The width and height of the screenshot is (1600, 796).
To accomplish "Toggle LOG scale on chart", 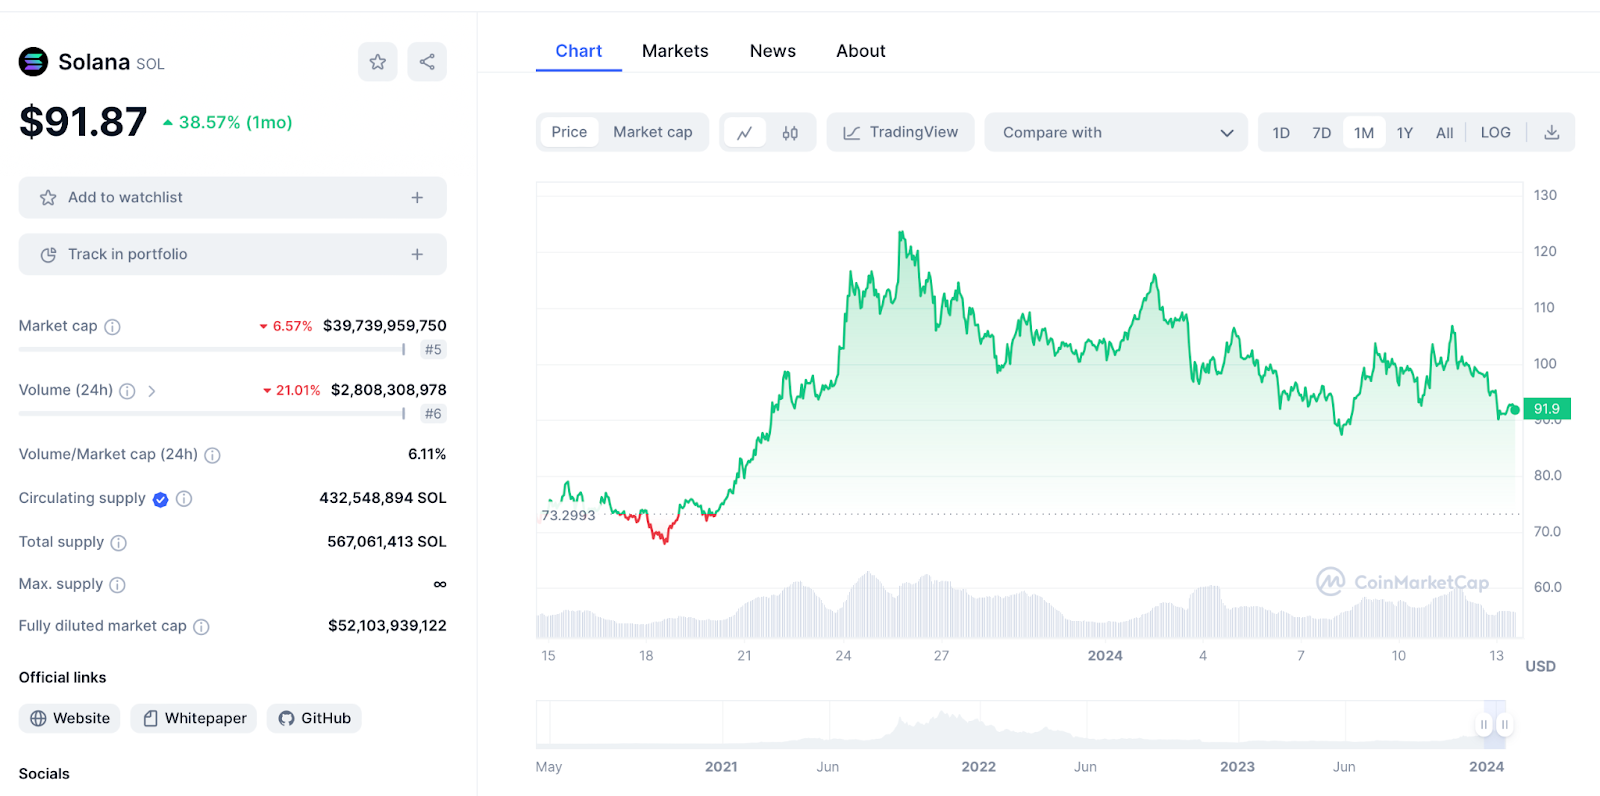I will 1496,133.
